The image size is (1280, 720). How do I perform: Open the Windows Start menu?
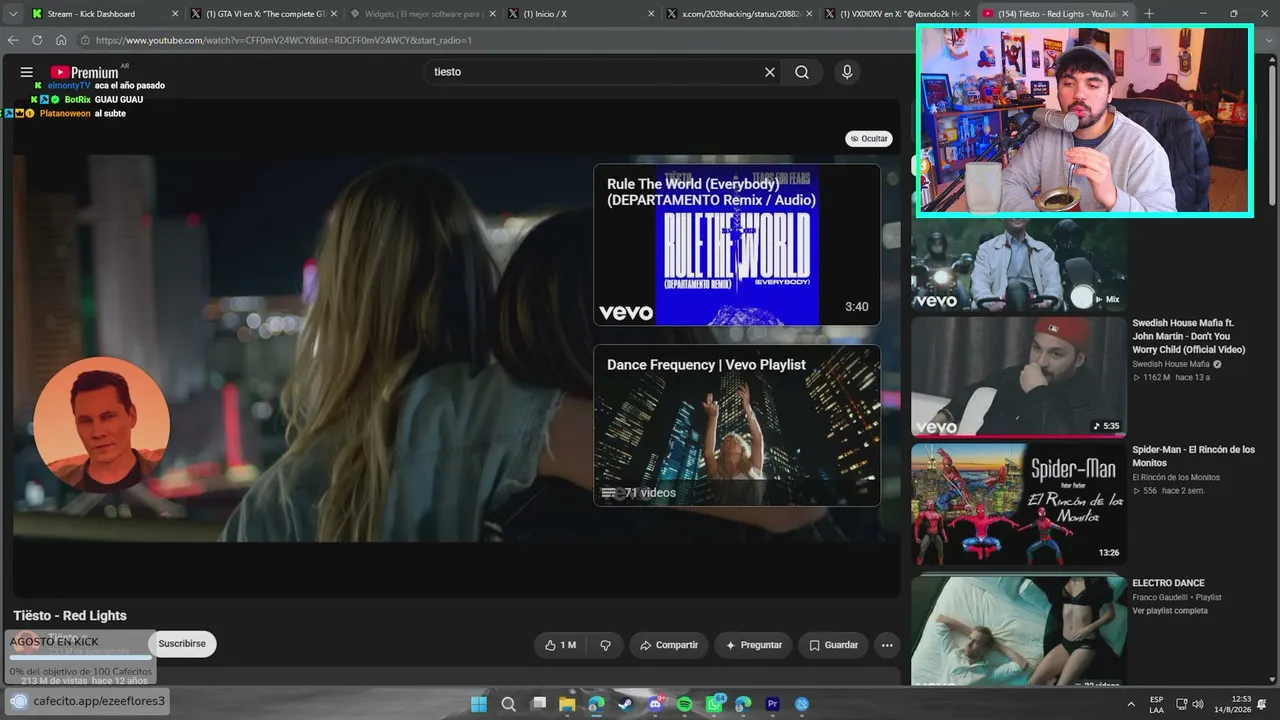tap(479, 704)
